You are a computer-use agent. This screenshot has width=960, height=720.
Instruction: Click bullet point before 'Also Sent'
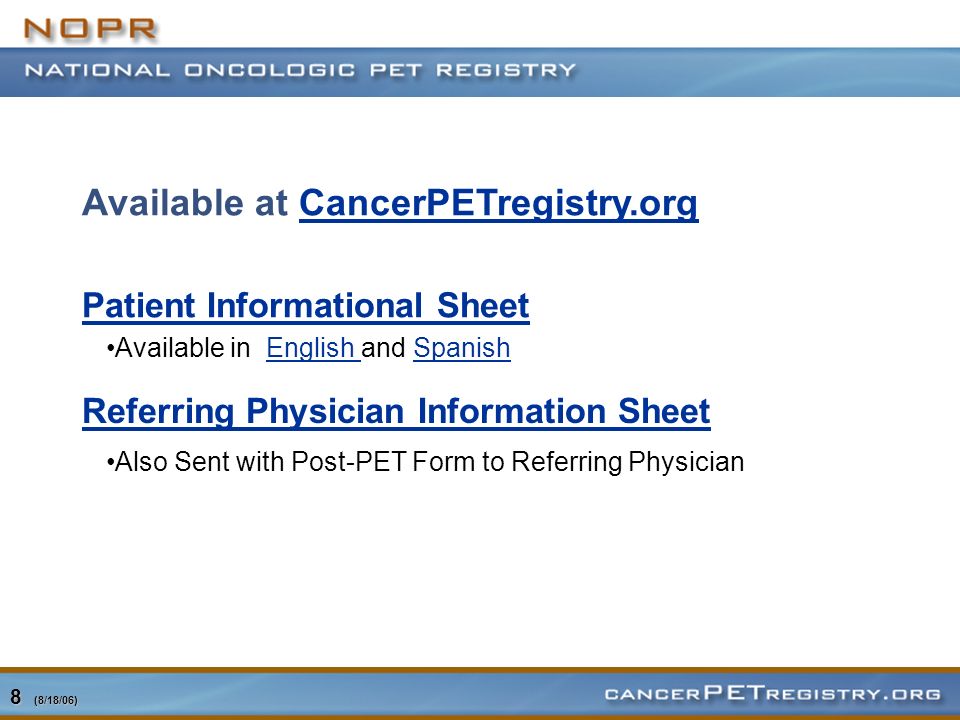(x=110, y=463)
